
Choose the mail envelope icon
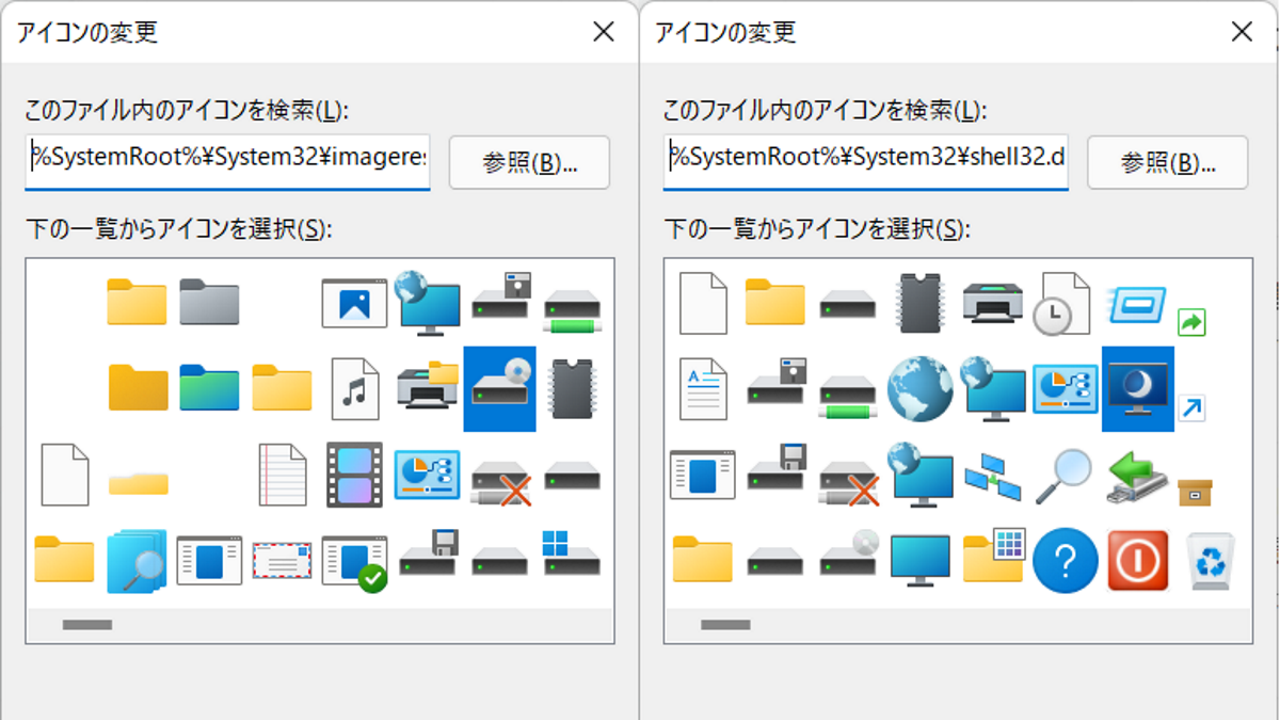coord(282,561)
